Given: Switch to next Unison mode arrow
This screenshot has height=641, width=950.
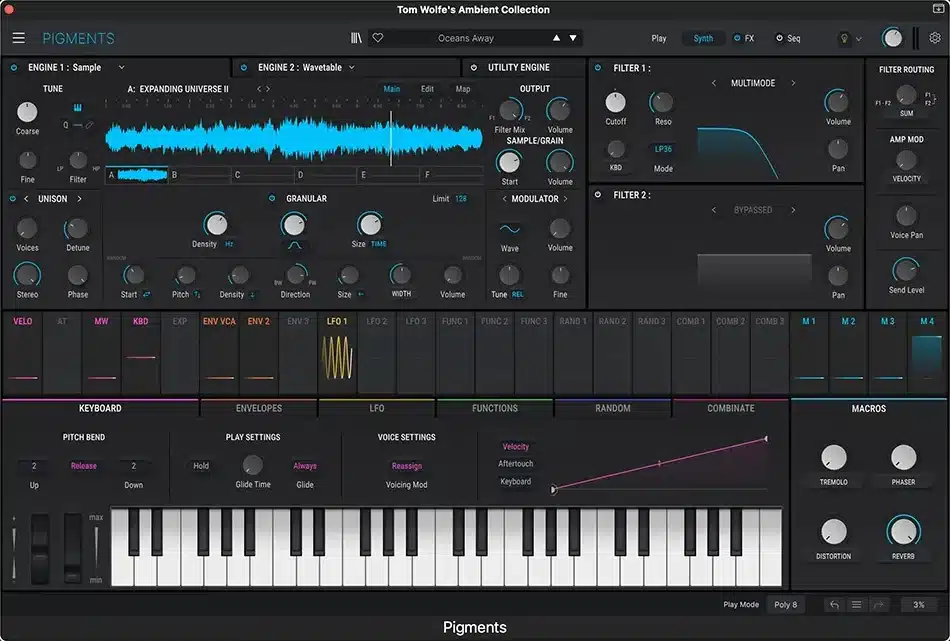Looking at the screenshot, I should [79, 199].
